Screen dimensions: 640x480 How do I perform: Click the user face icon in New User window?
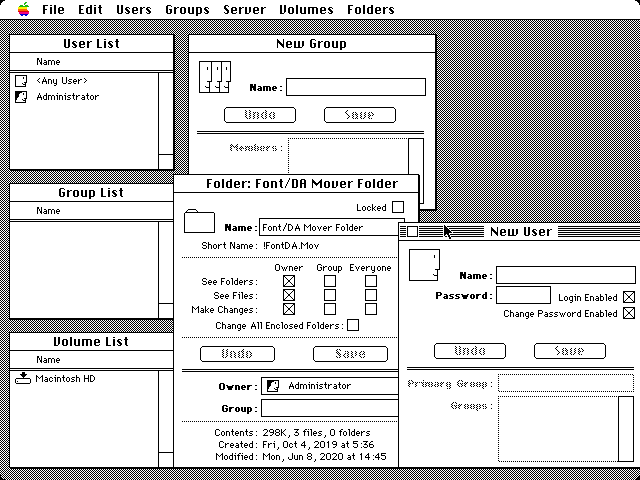(x=424, y=265)
